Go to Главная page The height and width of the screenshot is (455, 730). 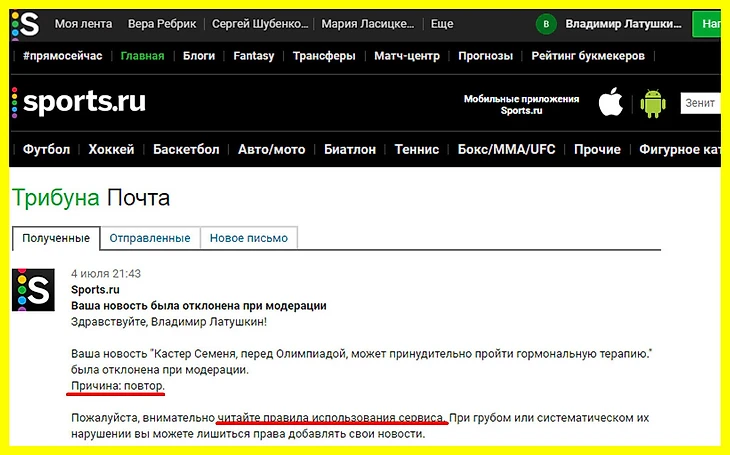click(x=142, y=56)
